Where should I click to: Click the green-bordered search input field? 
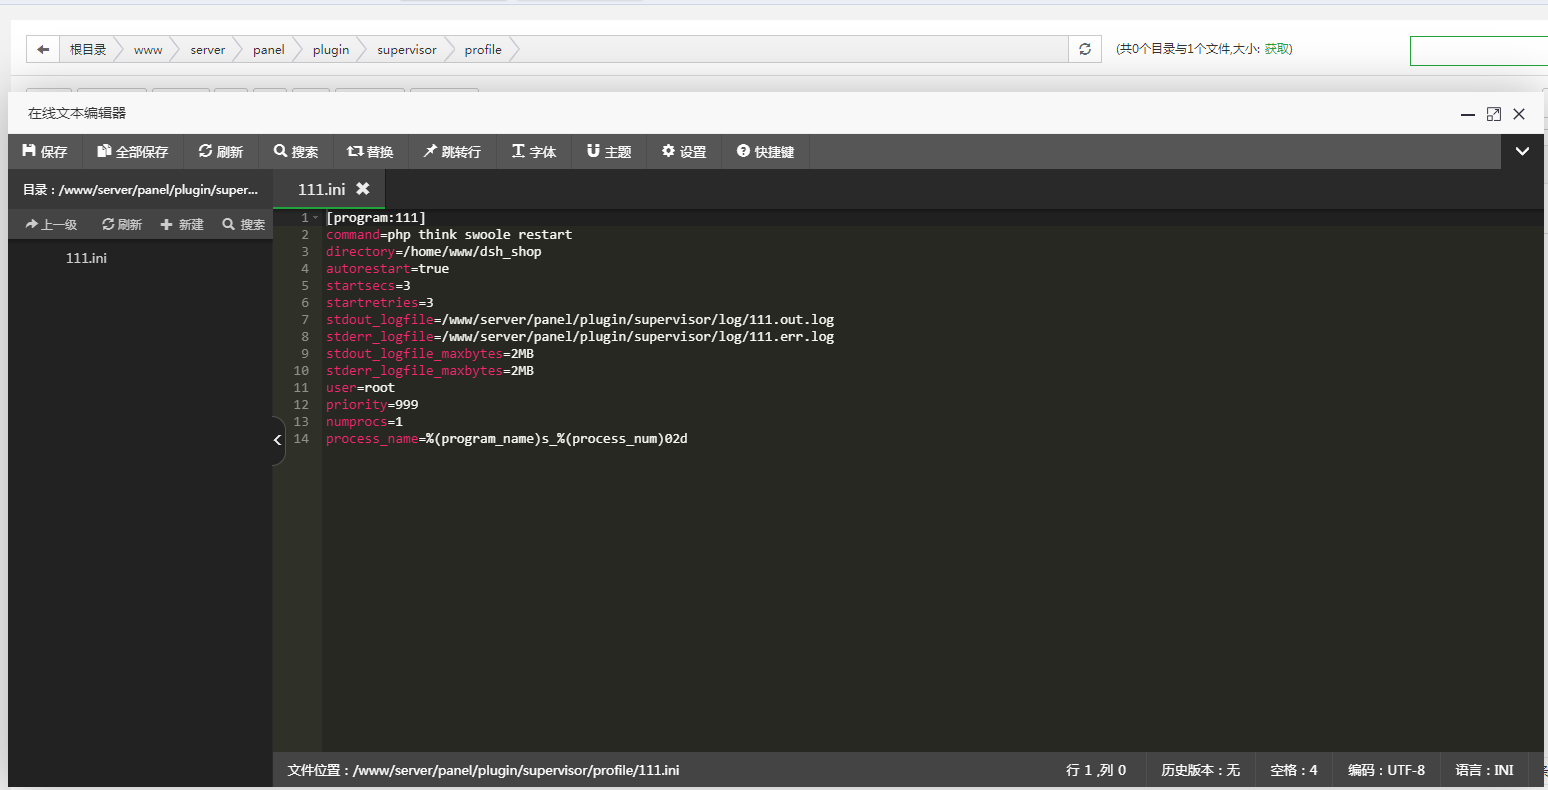(1478, 51)
